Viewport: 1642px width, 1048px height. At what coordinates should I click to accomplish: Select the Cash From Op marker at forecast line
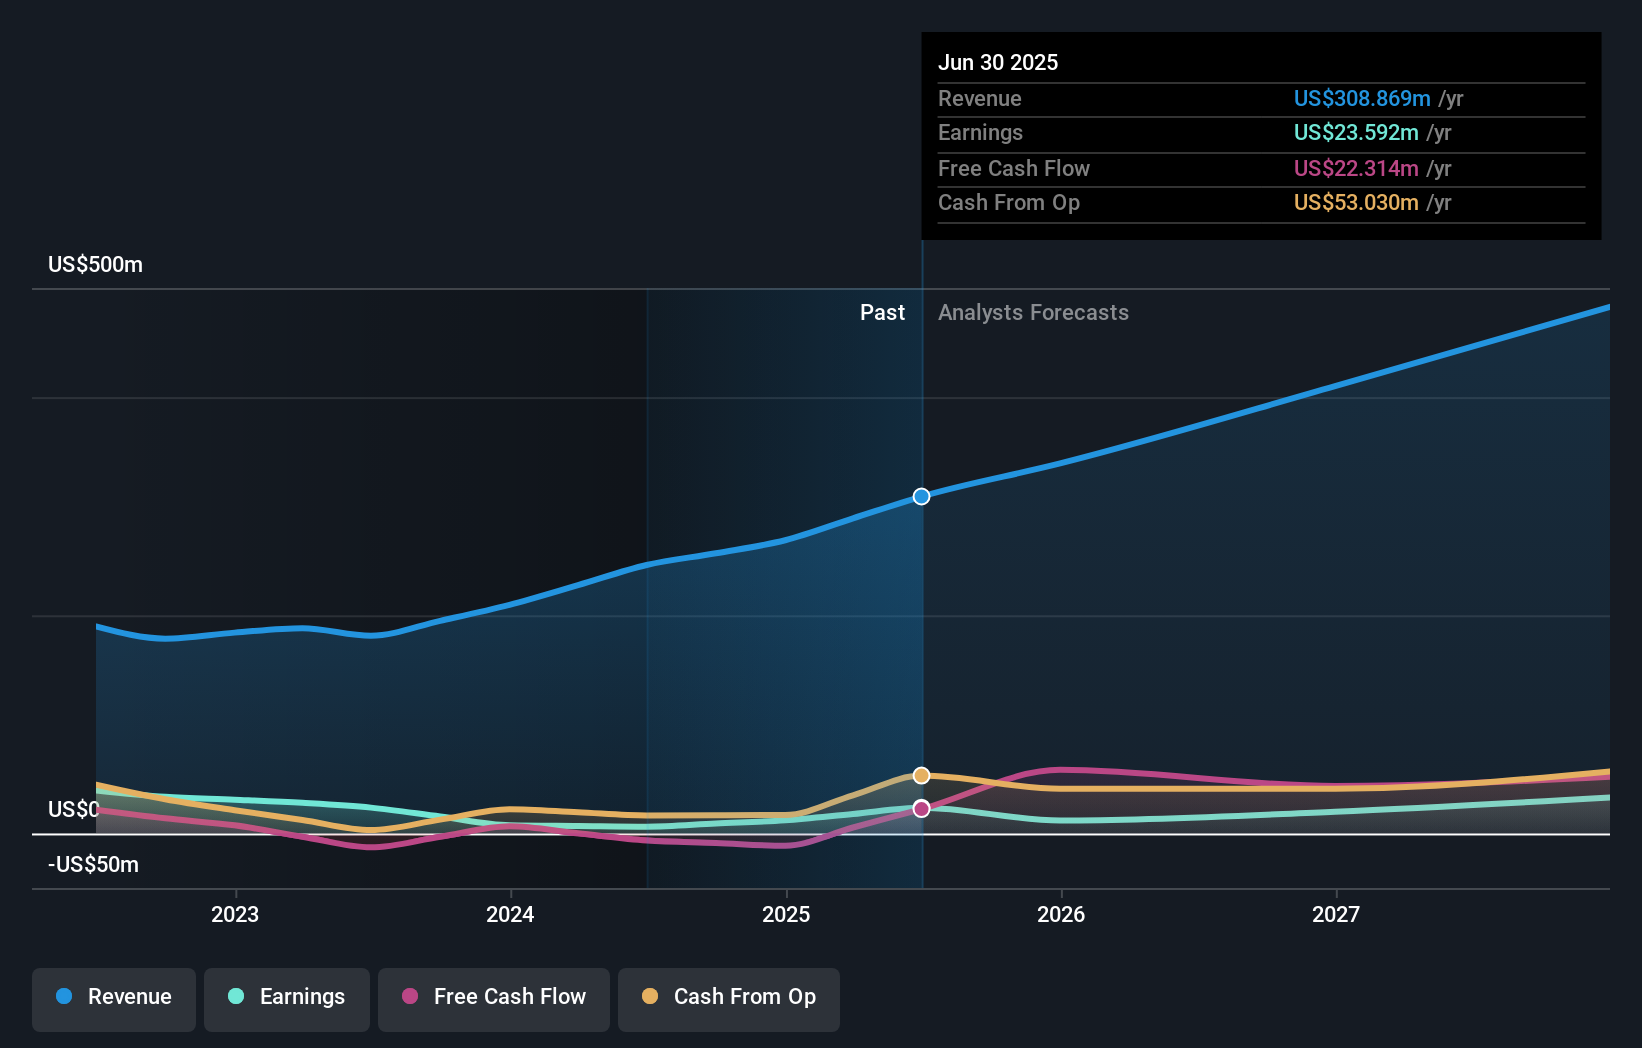coord(921,774)
